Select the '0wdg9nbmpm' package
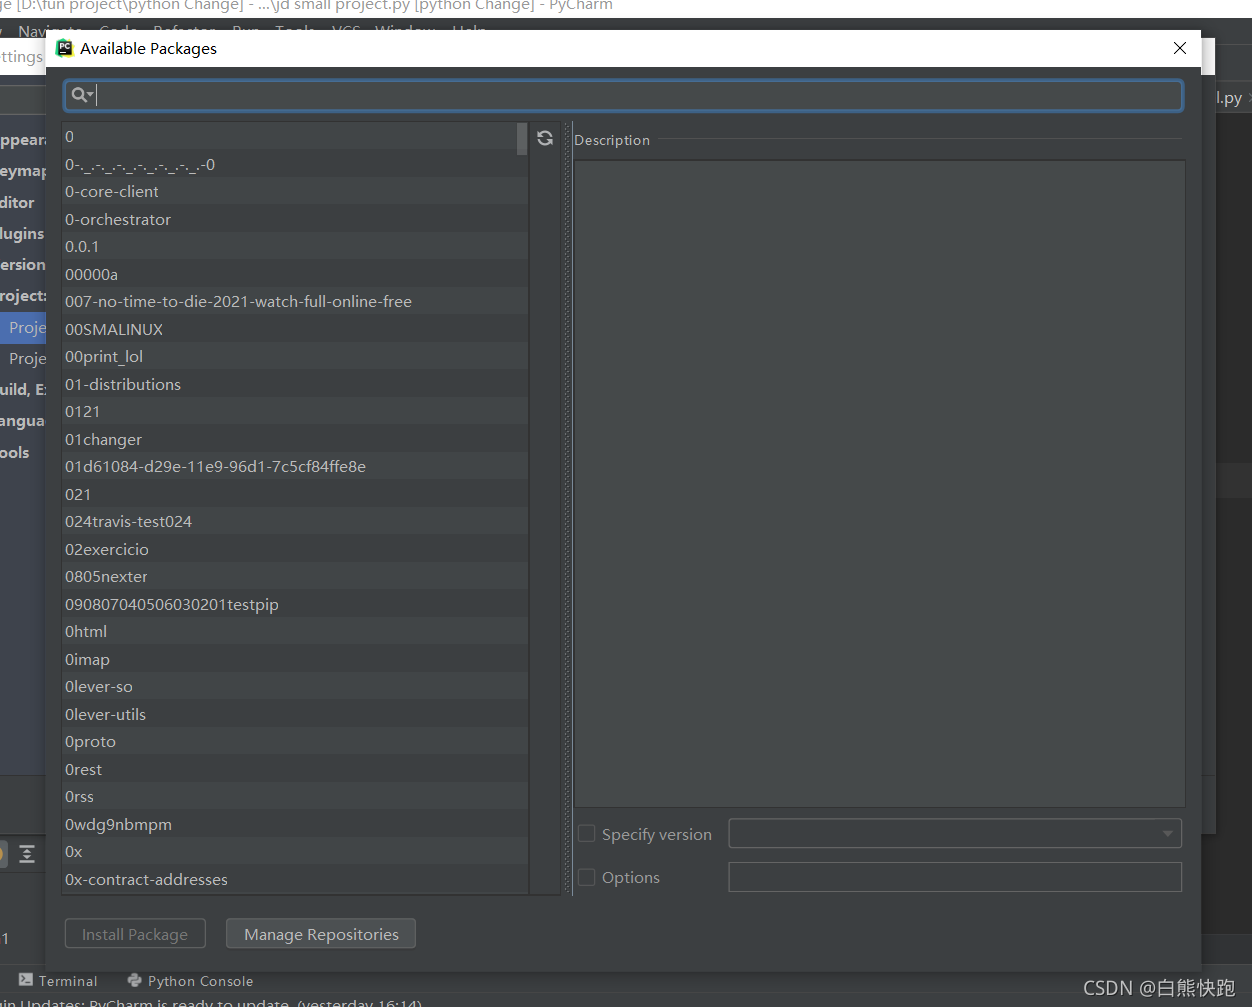The height and width of the screenshot is (1007, 1252). 295,824
